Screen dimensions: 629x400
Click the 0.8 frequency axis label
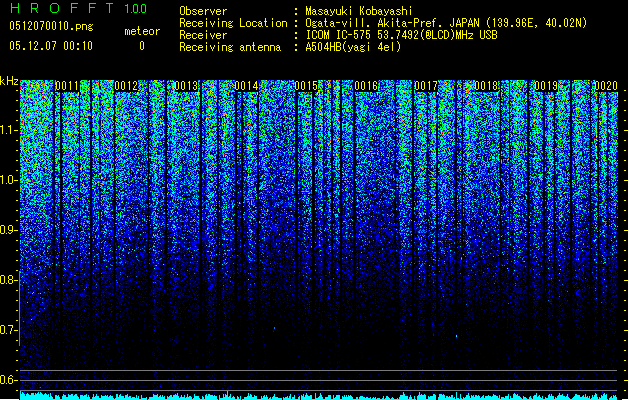(9, 280)
